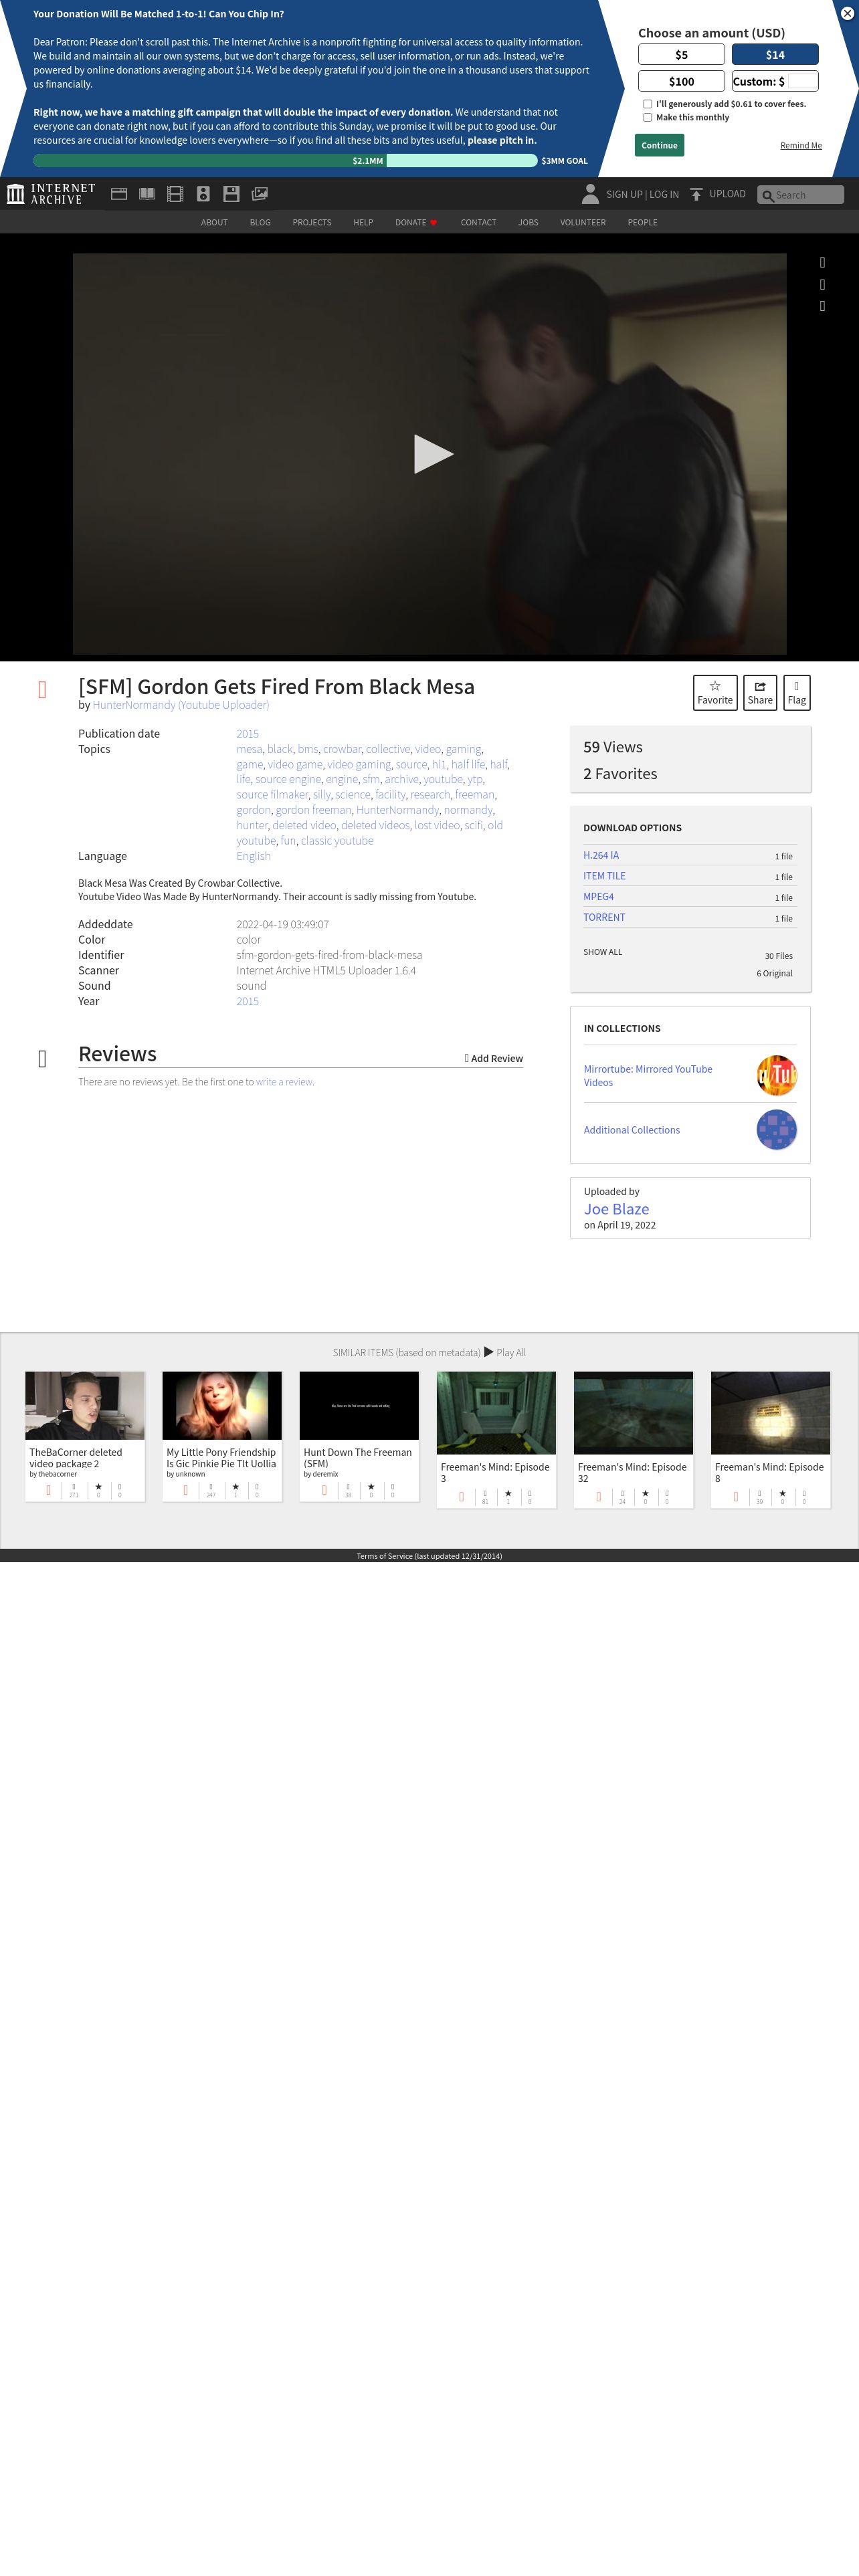Image resolution: width=859 pixels, height=2576 pixels.
Task: Open the Share button
Action: click(x=760, y=692)
